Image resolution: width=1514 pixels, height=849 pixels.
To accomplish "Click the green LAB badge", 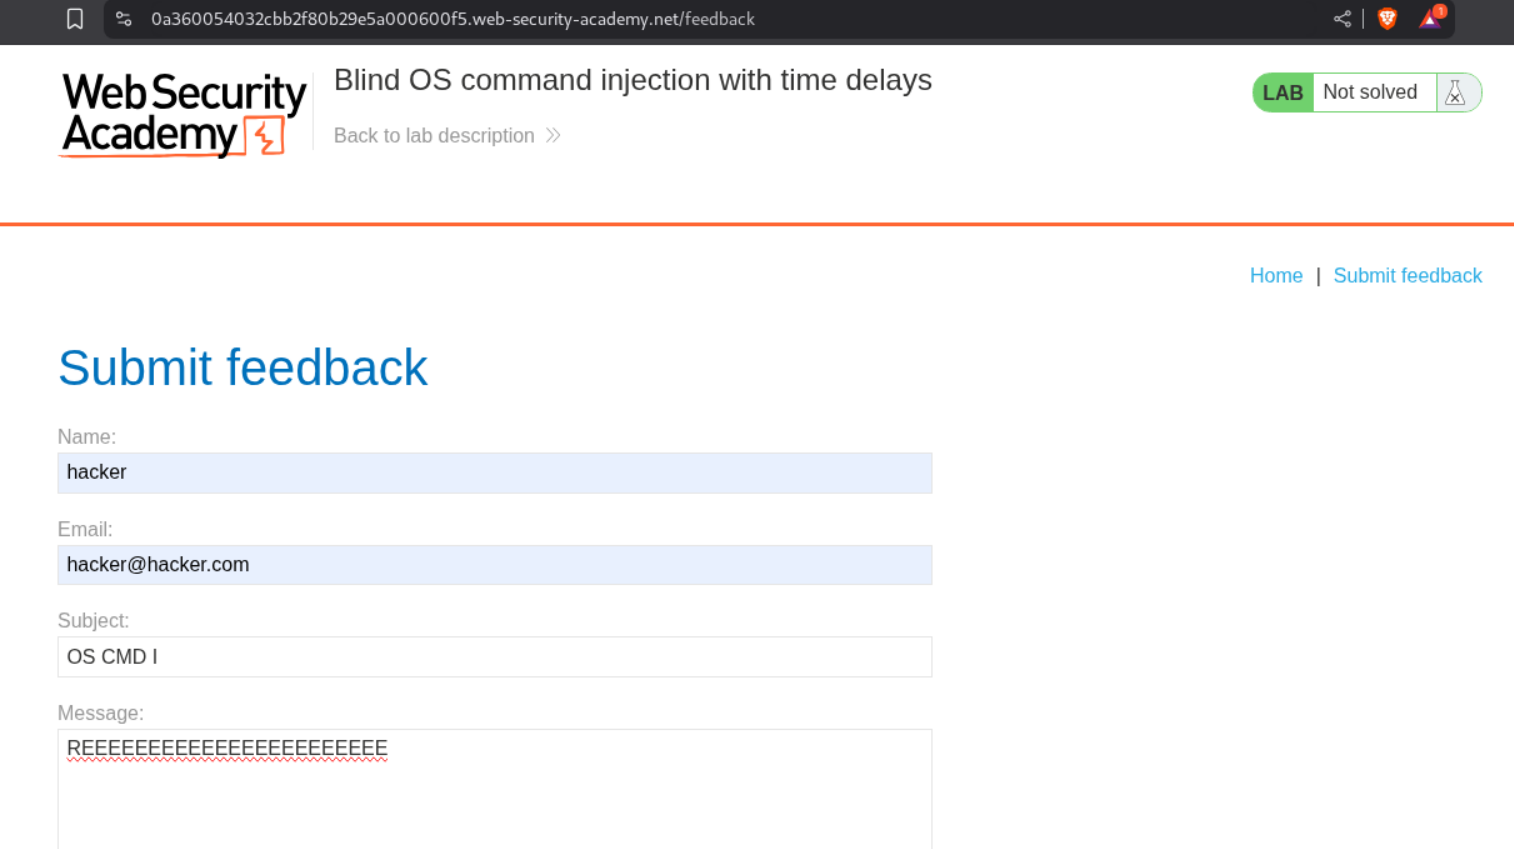I will click(1282, 93).
